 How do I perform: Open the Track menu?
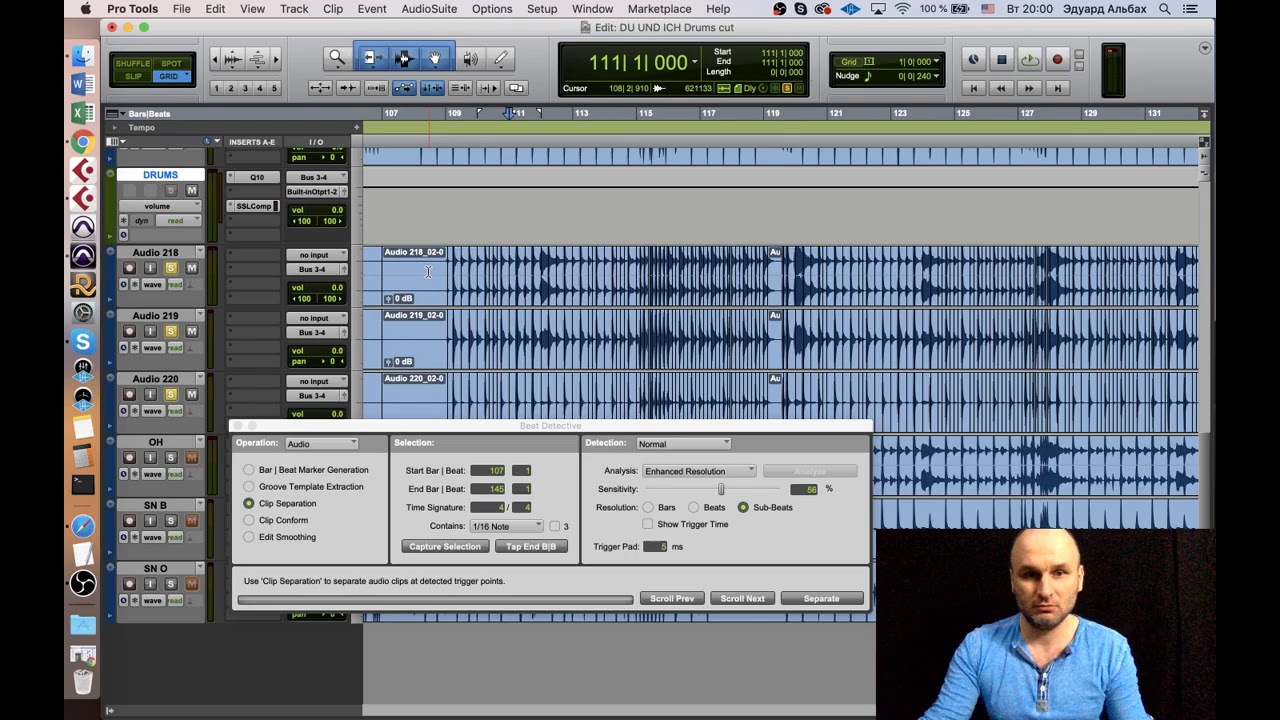click(294, 9)
